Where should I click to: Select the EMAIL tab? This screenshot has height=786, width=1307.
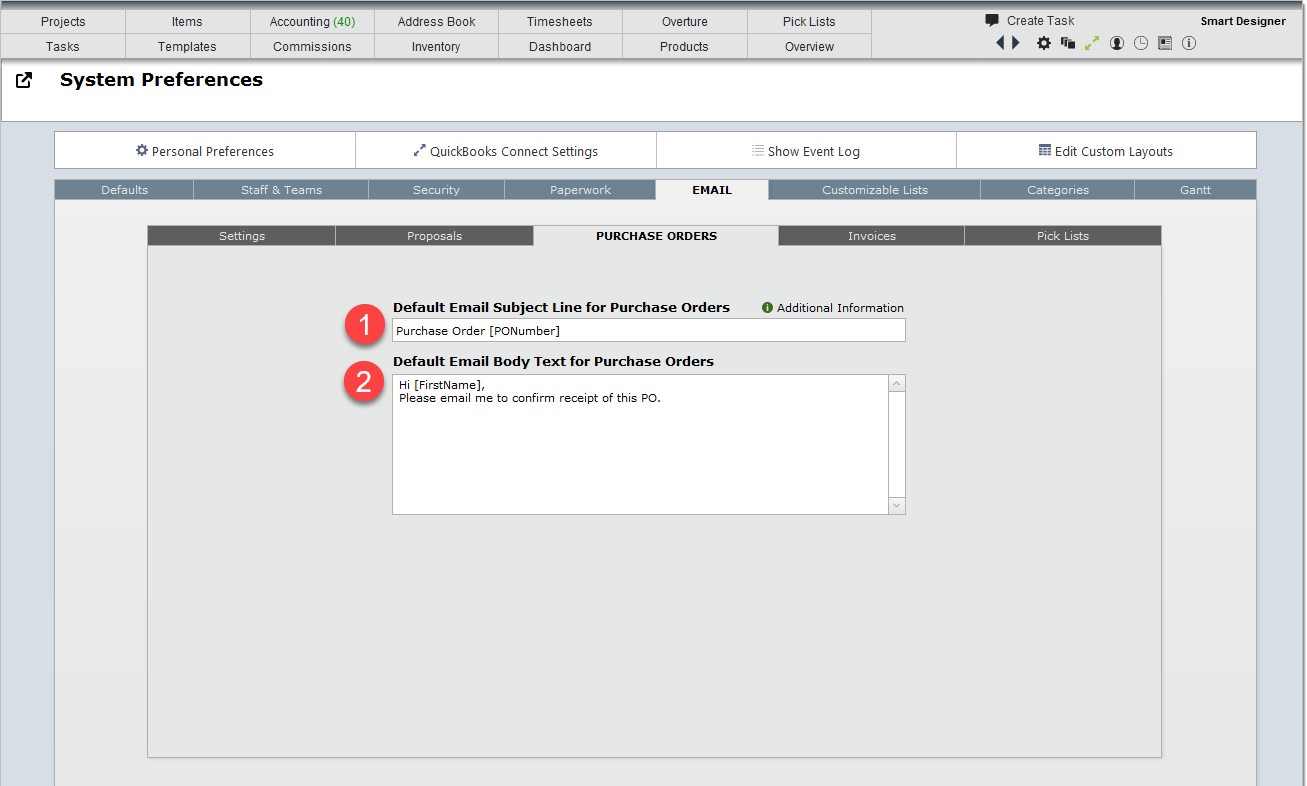[x=712, y=190]
